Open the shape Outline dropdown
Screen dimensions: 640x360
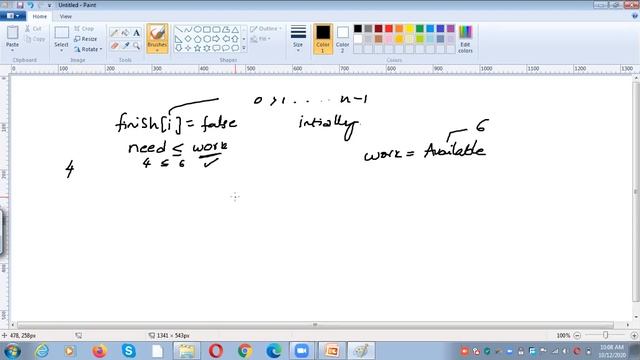266,29
